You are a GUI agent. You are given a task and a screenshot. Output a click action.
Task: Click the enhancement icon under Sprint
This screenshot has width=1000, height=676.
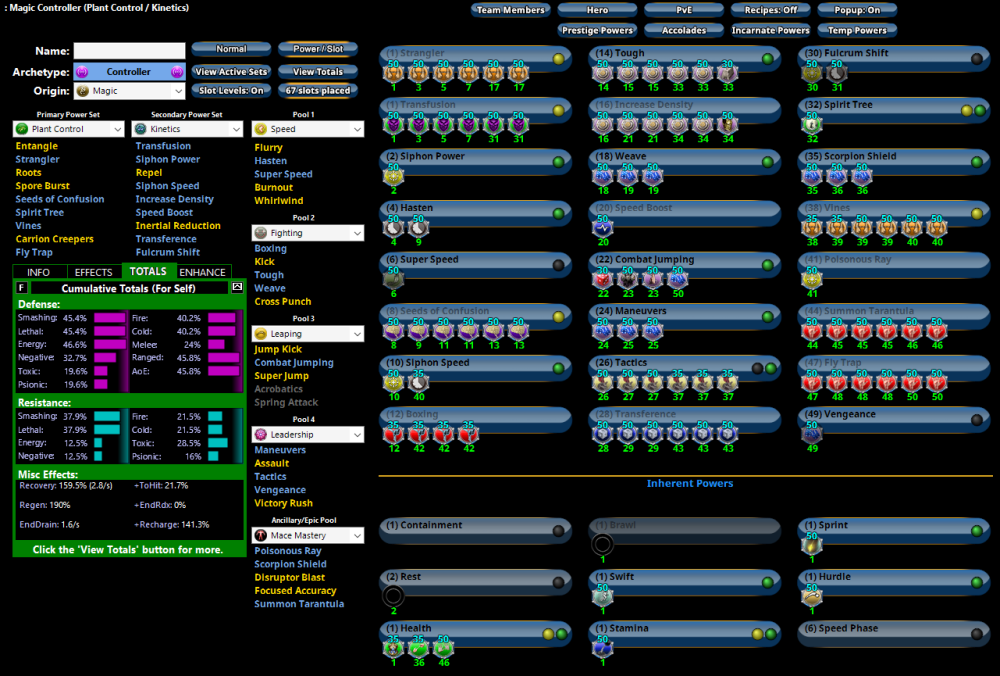(811, 545)
